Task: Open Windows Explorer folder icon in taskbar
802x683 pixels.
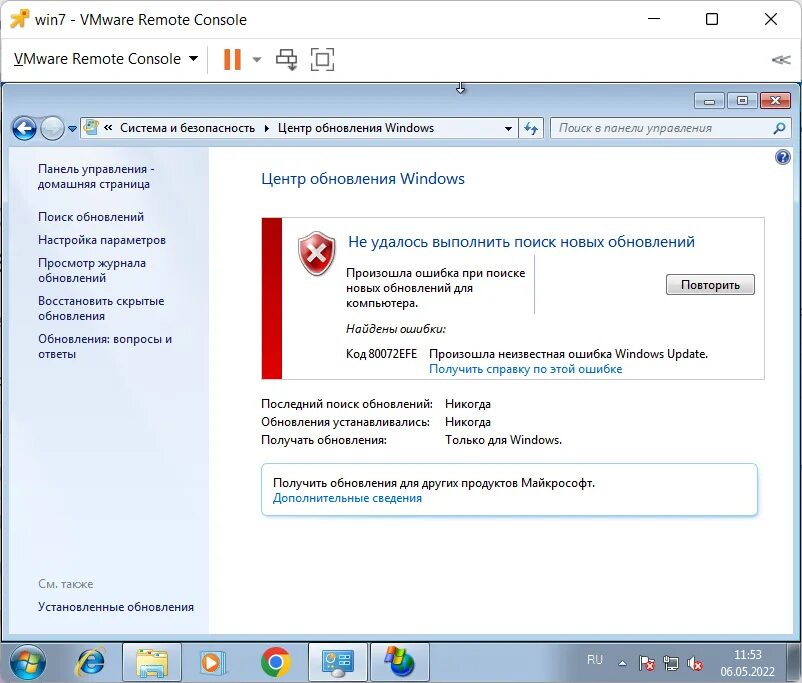Action: pyautogui.click(x=151, y=663)
